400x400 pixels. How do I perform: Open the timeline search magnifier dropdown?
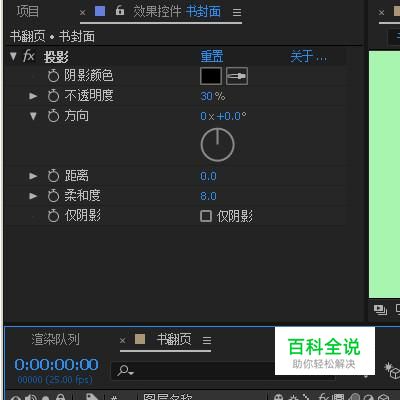click(126, 370)
